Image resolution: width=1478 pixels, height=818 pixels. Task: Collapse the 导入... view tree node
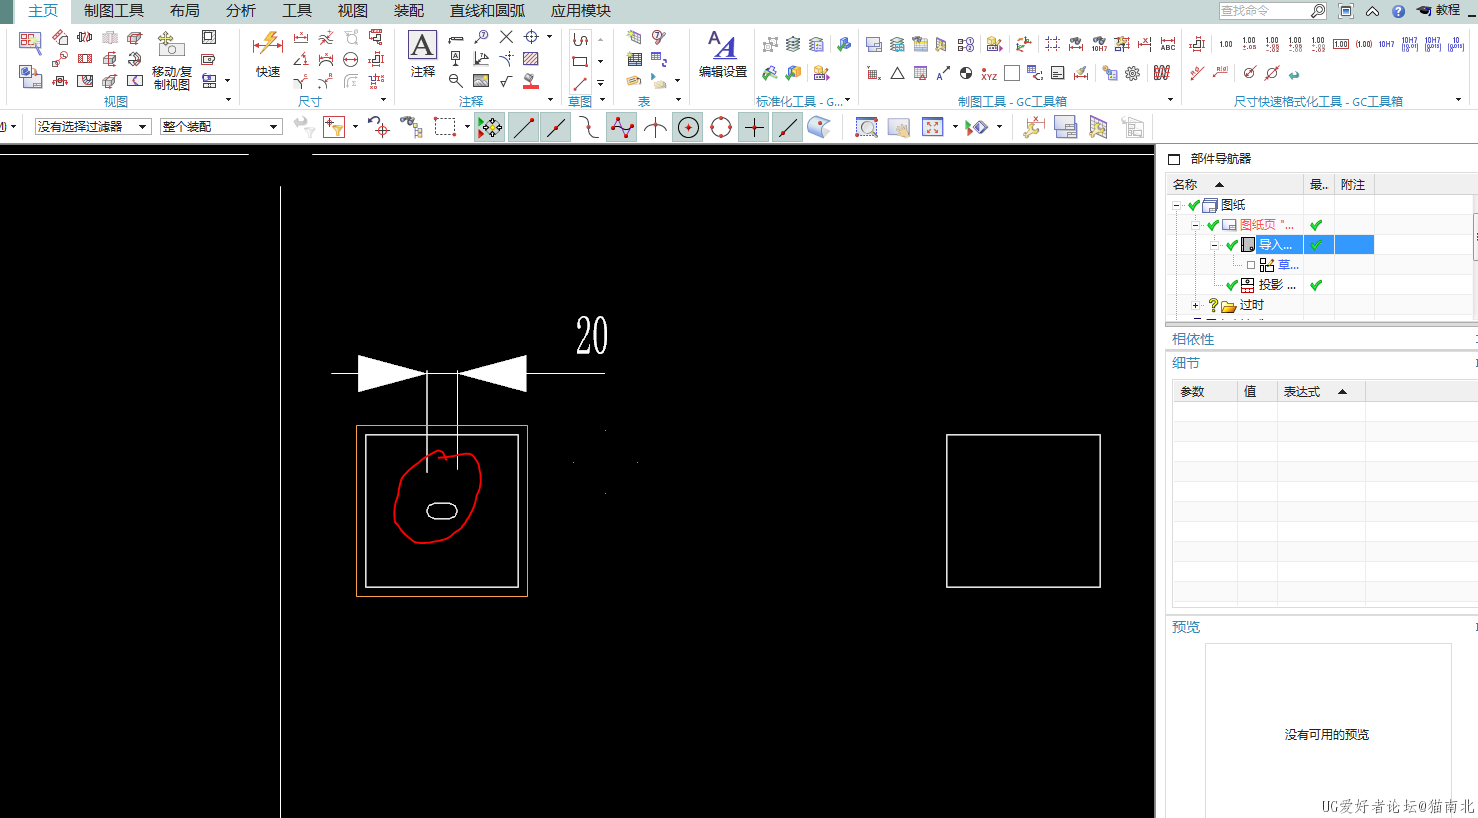[x=1214, y=245]
